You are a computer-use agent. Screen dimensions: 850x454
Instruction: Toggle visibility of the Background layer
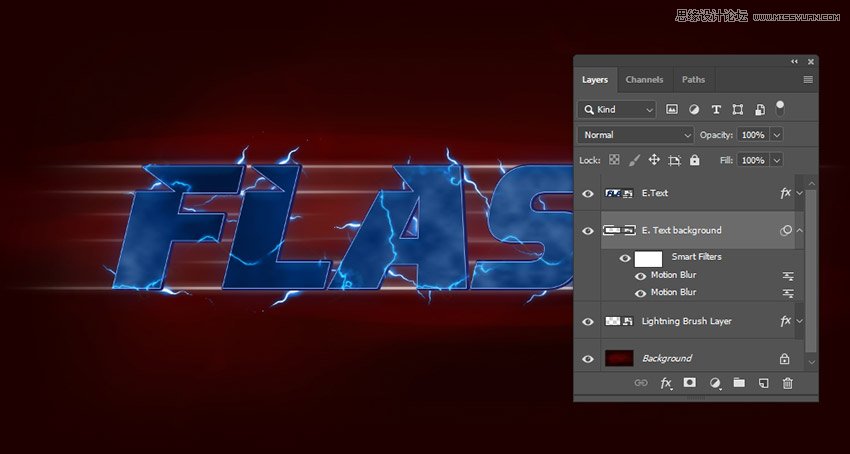588,358
